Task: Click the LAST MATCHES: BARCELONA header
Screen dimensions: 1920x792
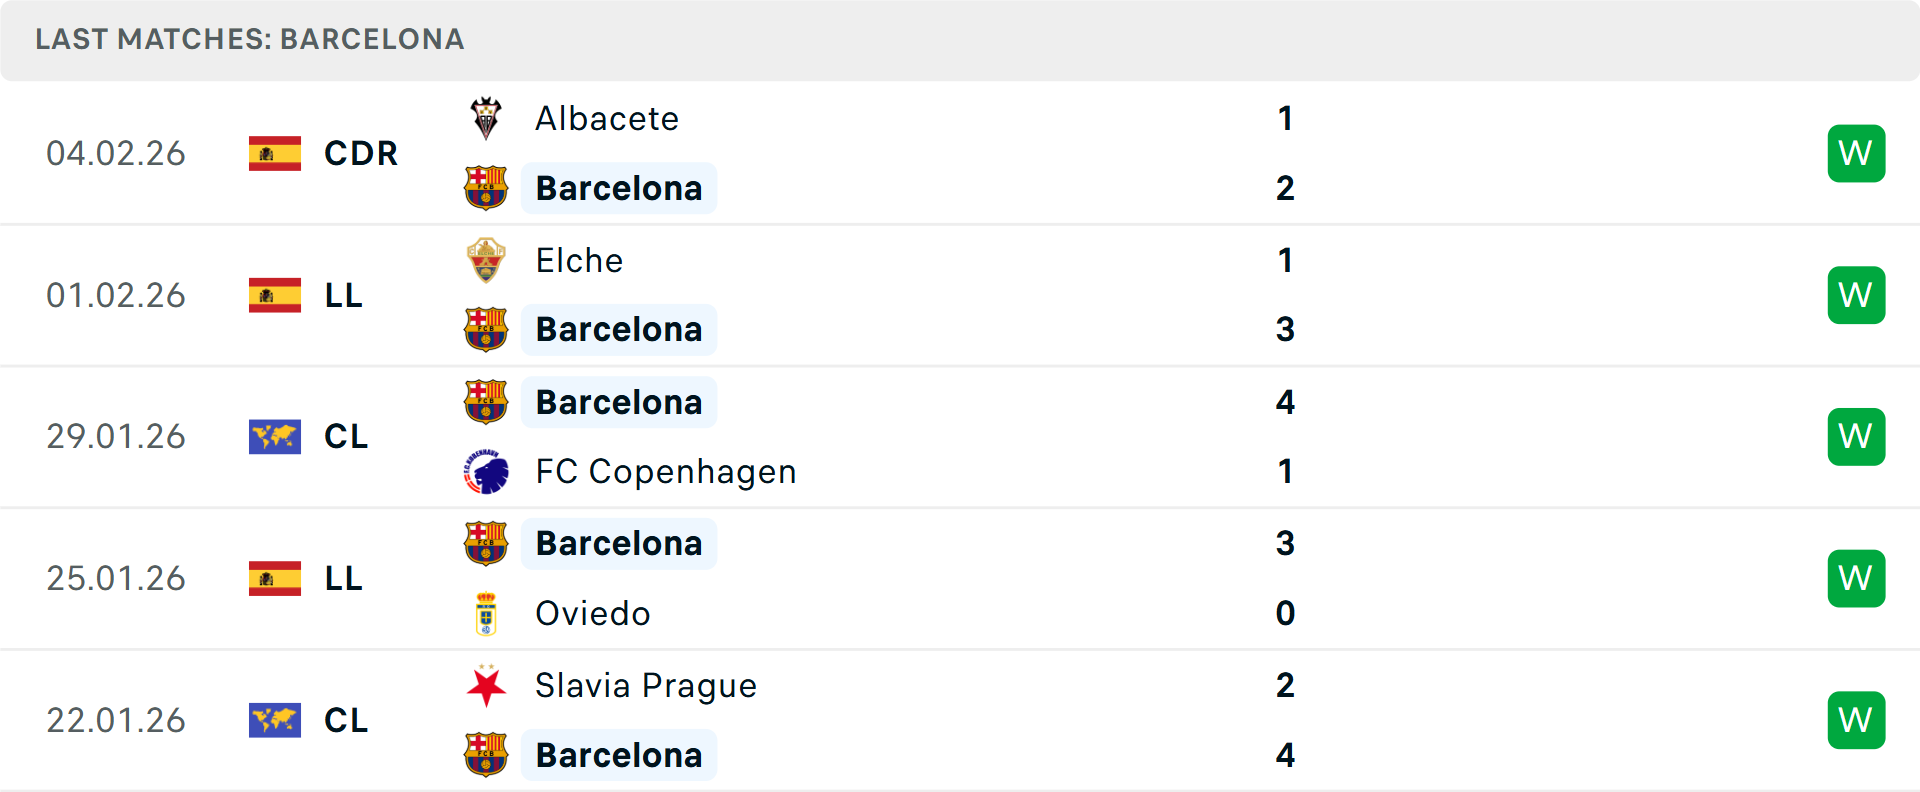Action: 249,39
